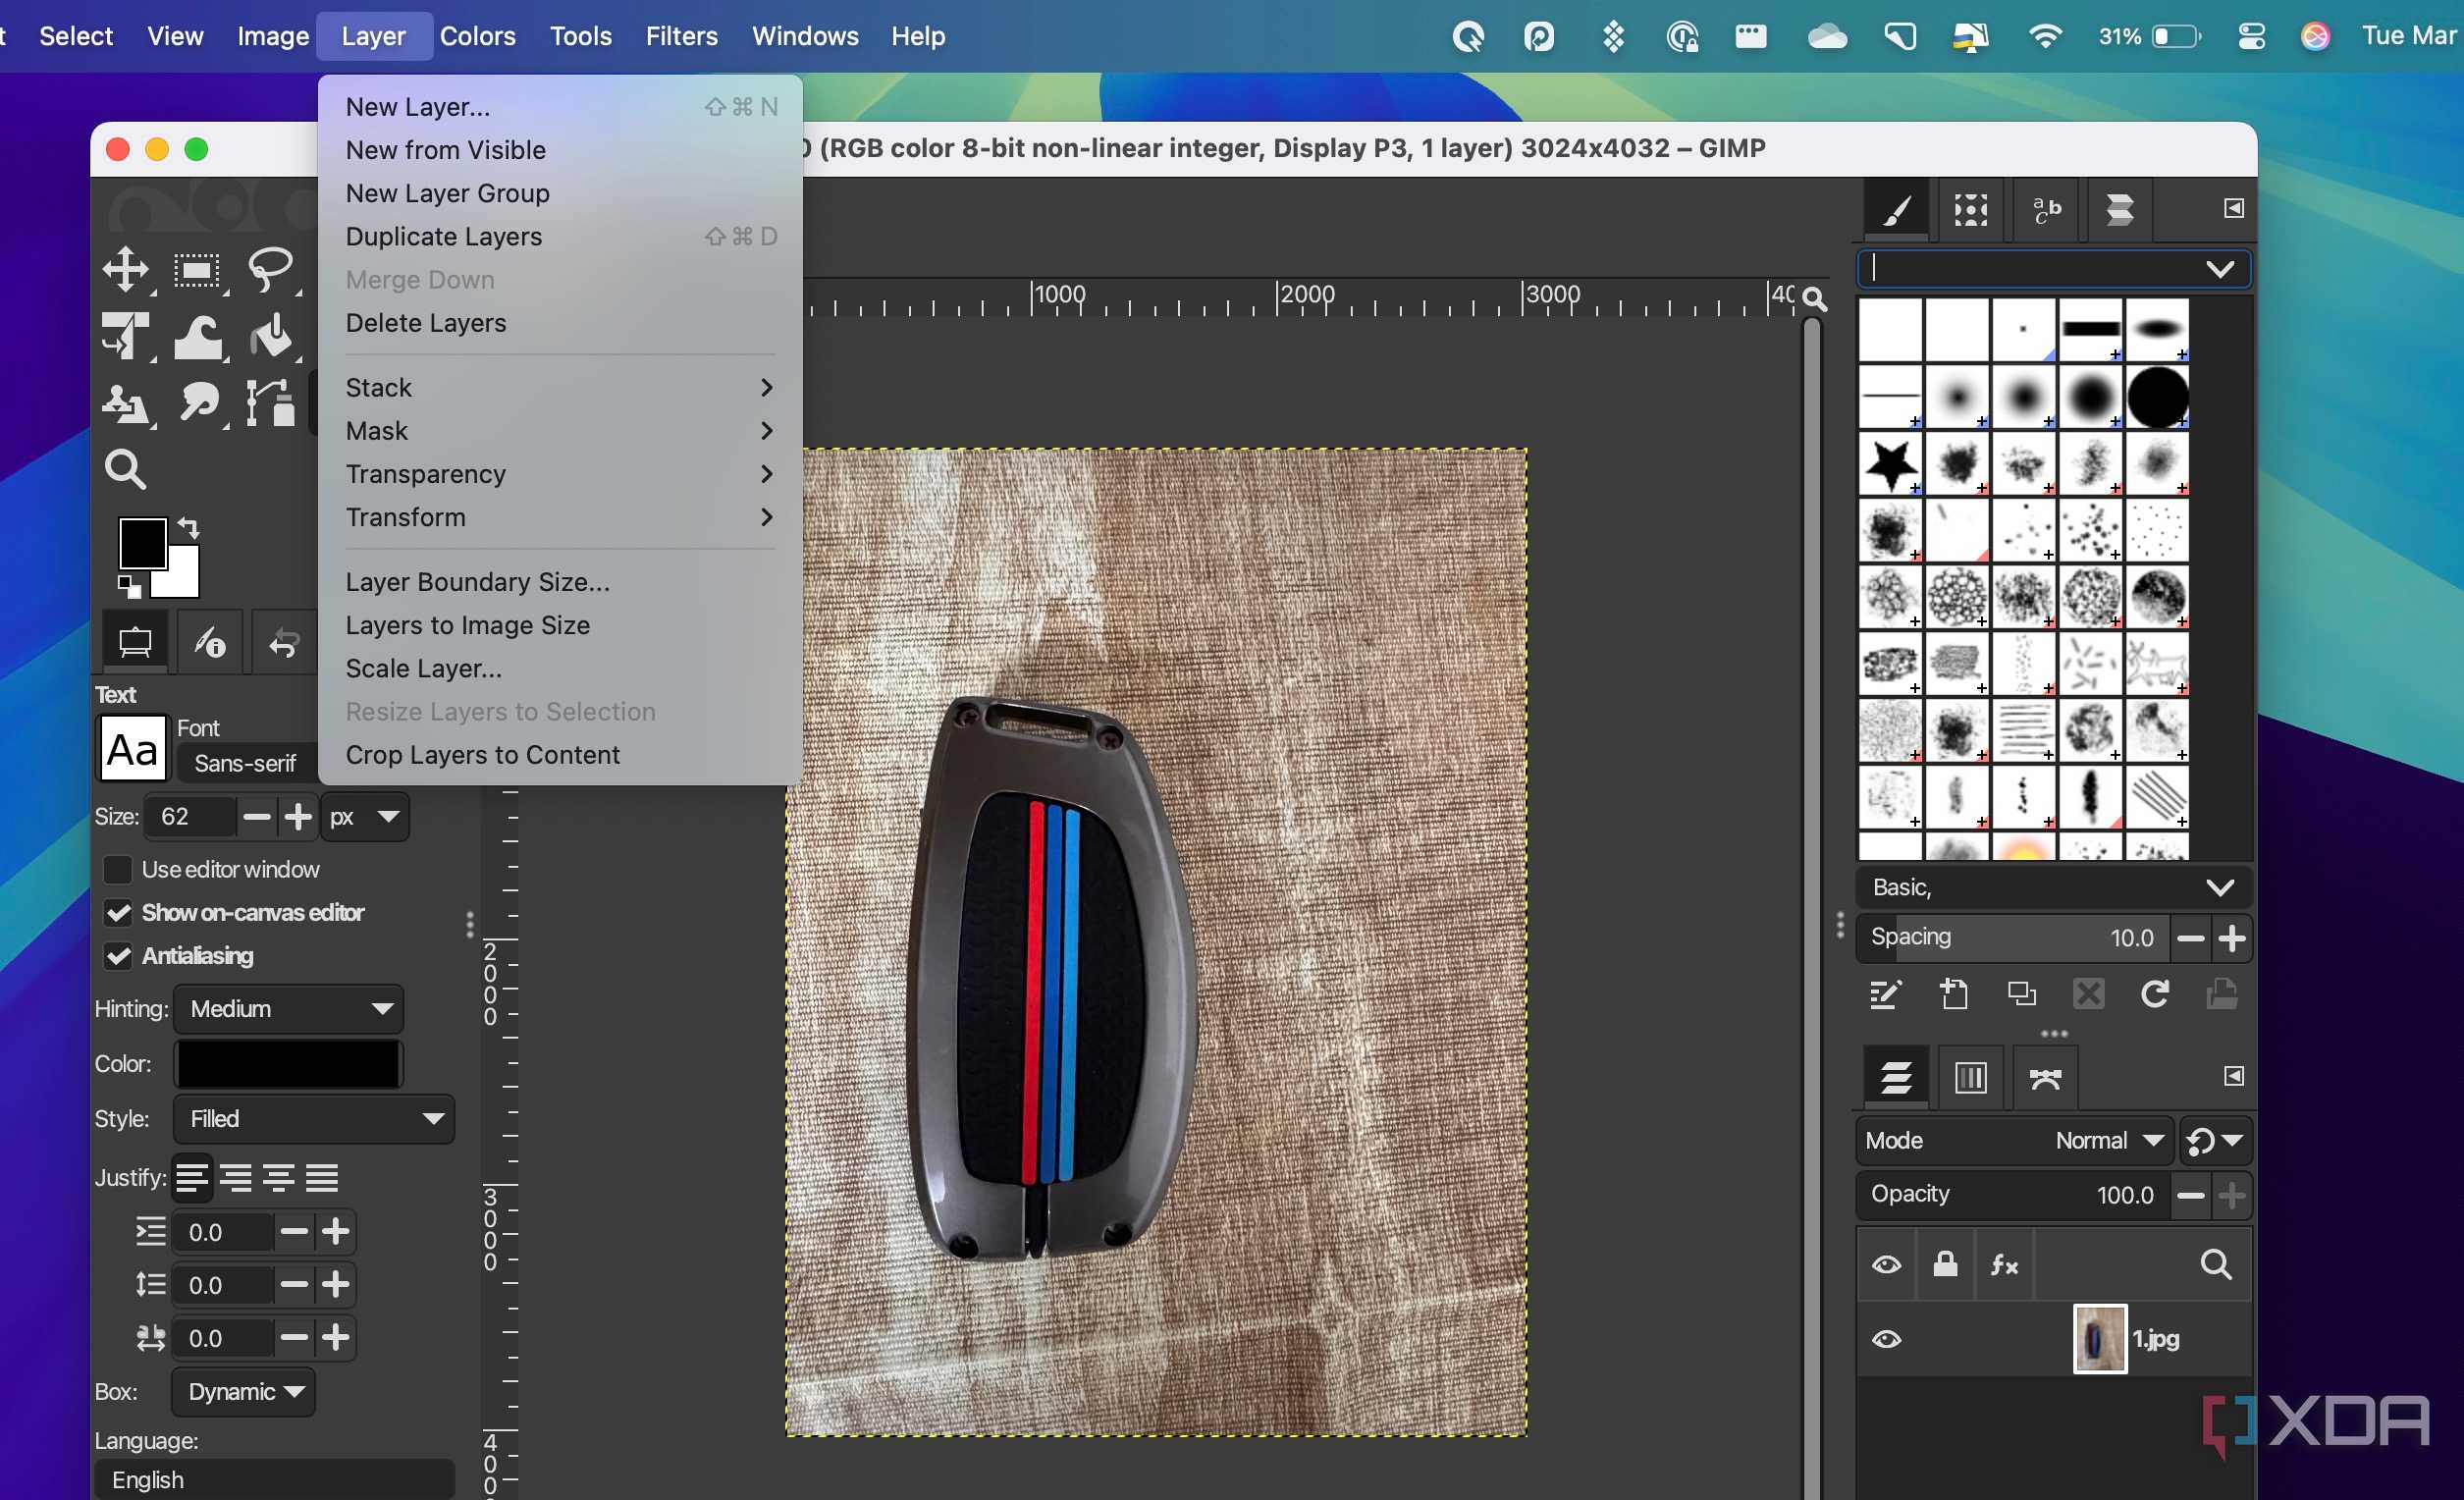Hide the 1.jpg layer with eye icon
The image size is (2464, 1500).
(1887, 1339)
